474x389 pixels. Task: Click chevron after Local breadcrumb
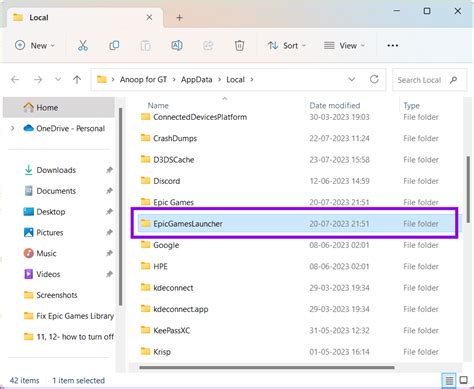coord(252,80)
